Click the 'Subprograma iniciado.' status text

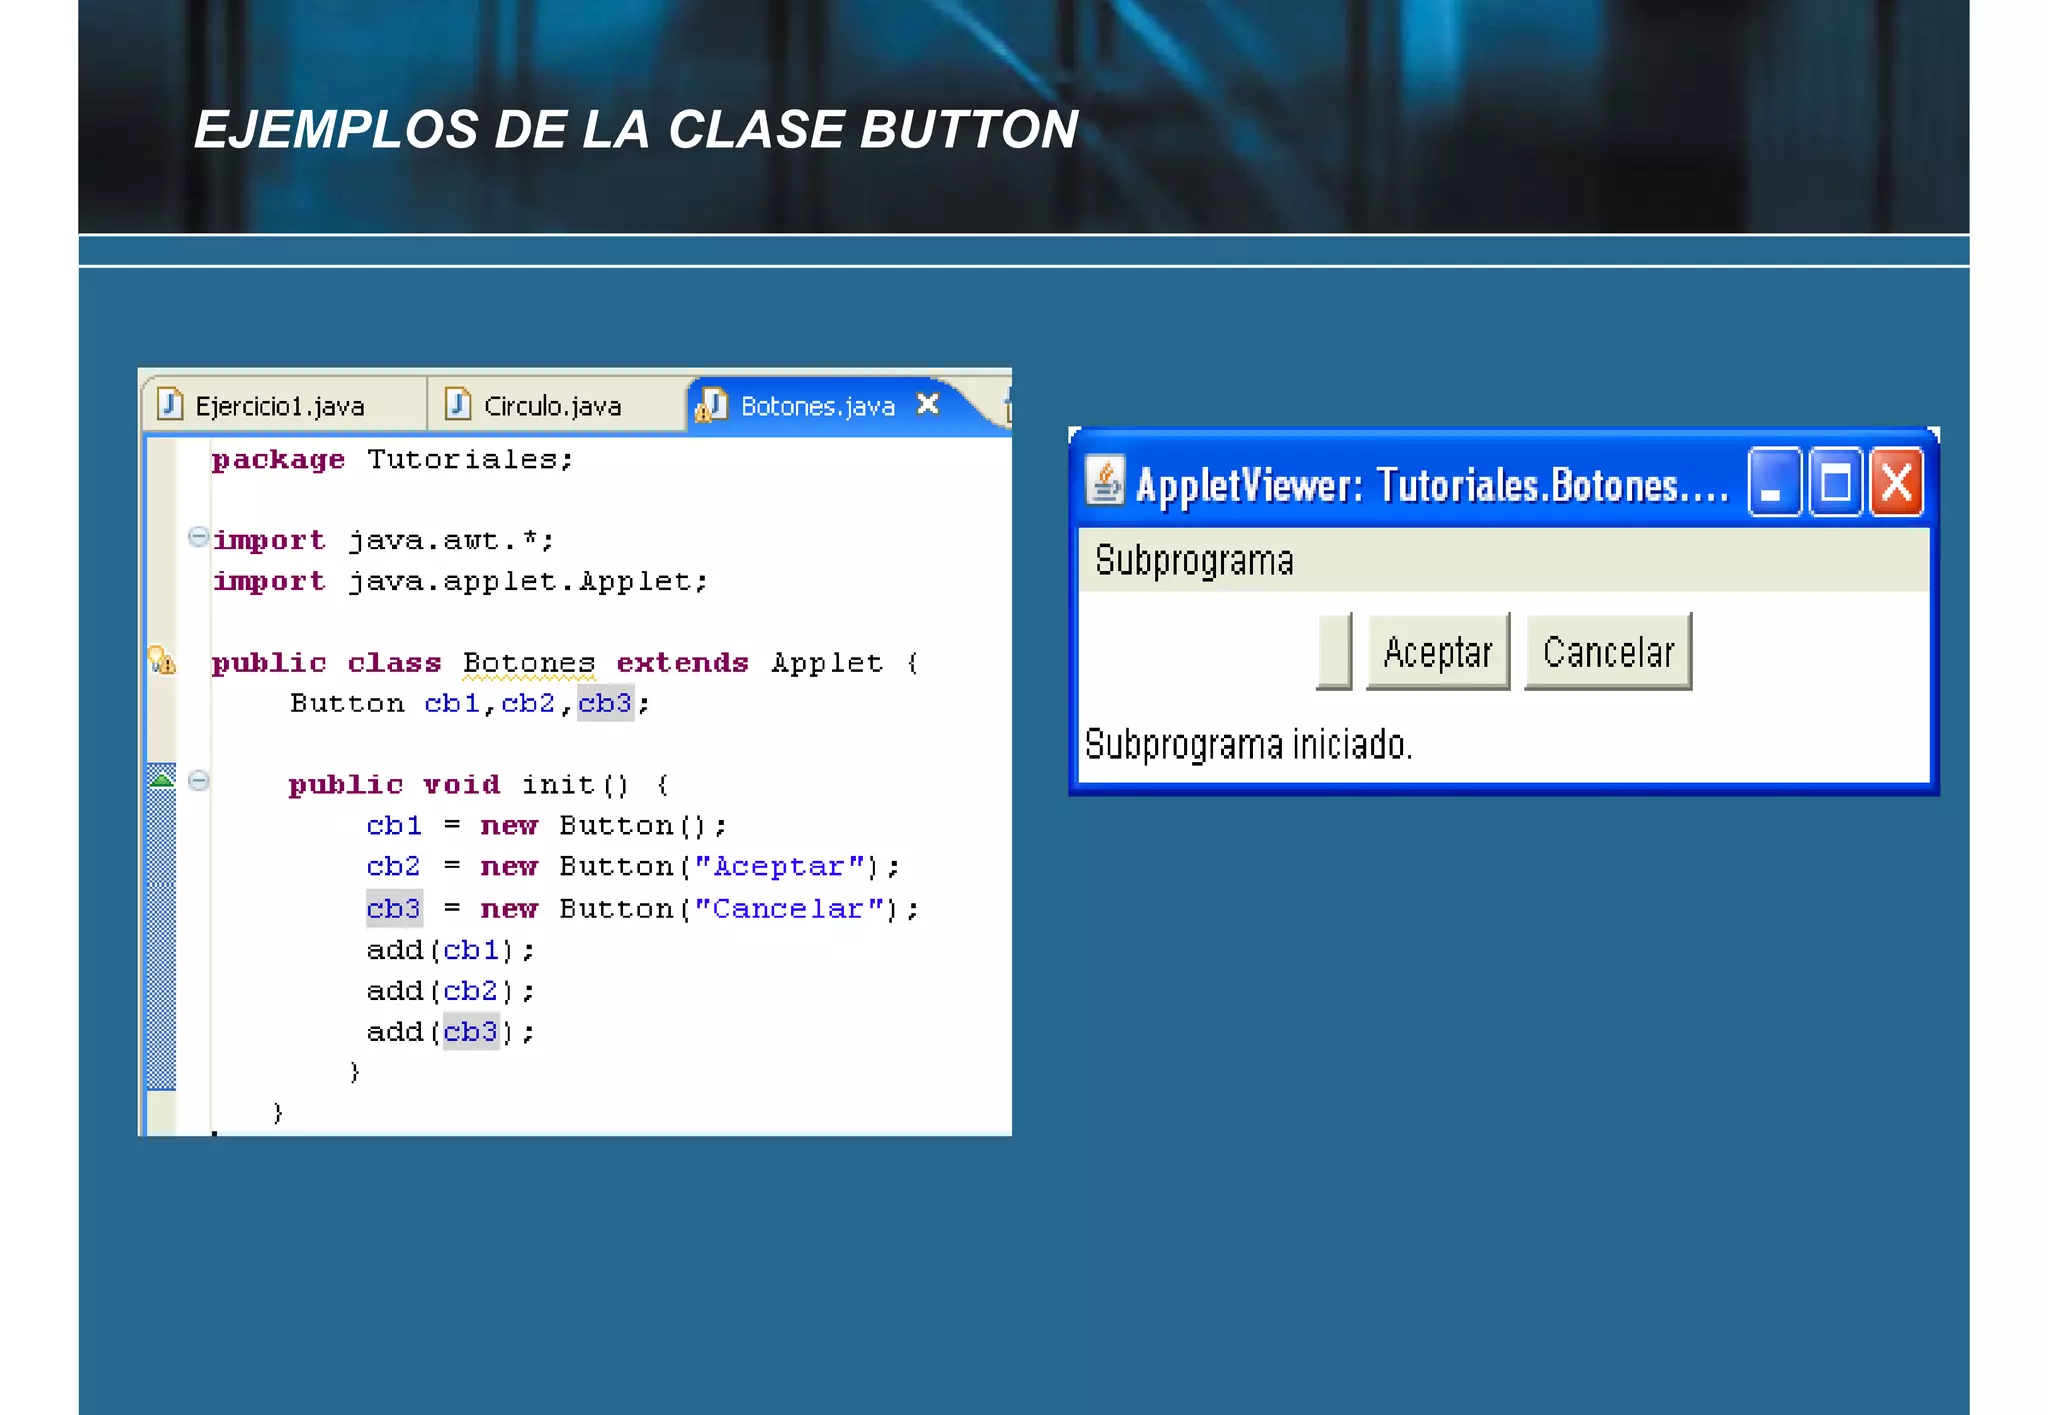pos(1248,744)
